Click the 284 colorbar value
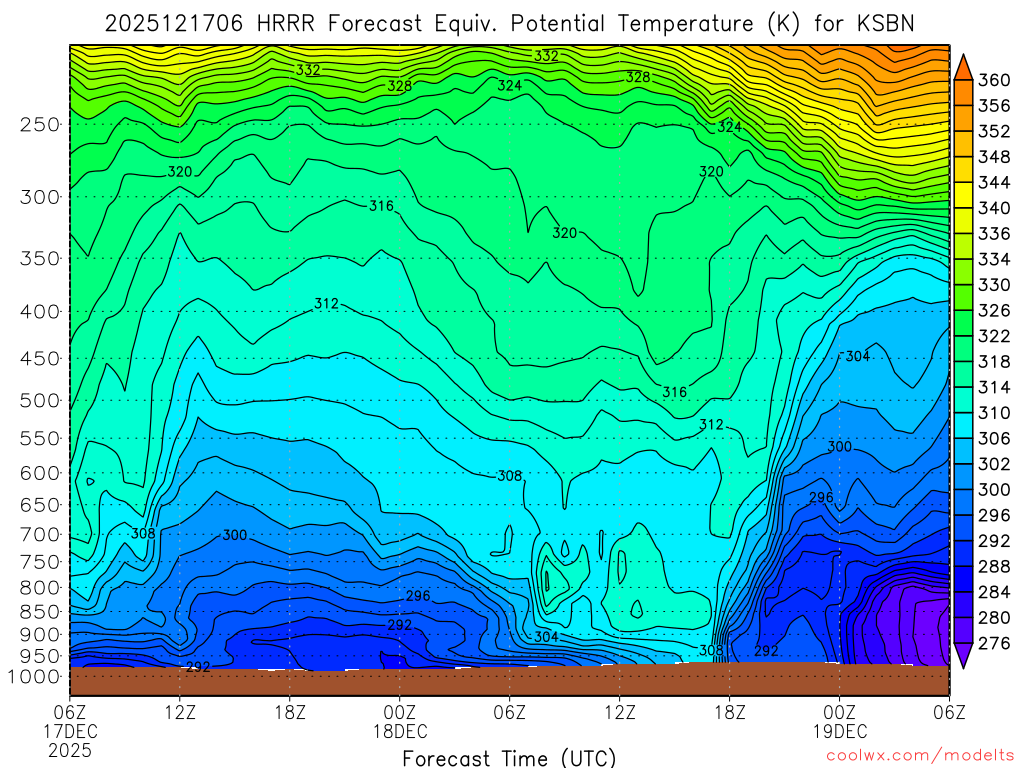 coord(994,592)
